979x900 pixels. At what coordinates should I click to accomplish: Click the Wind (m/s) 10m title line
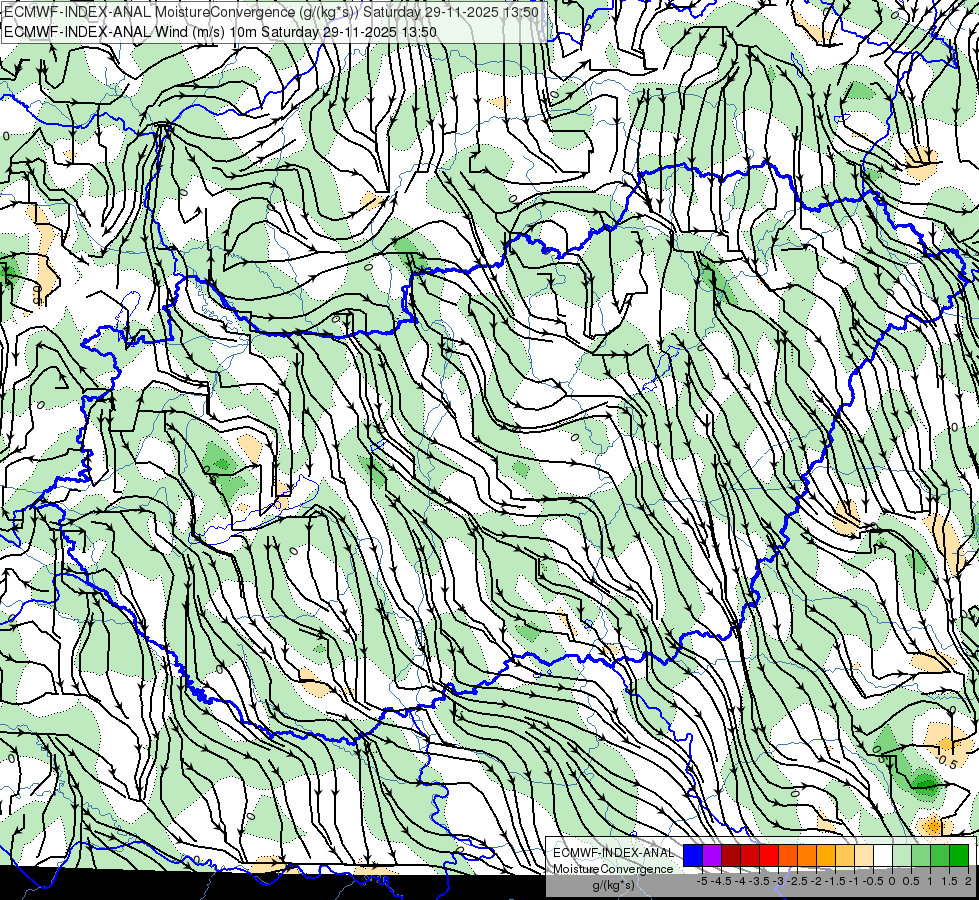coord(220,32)
